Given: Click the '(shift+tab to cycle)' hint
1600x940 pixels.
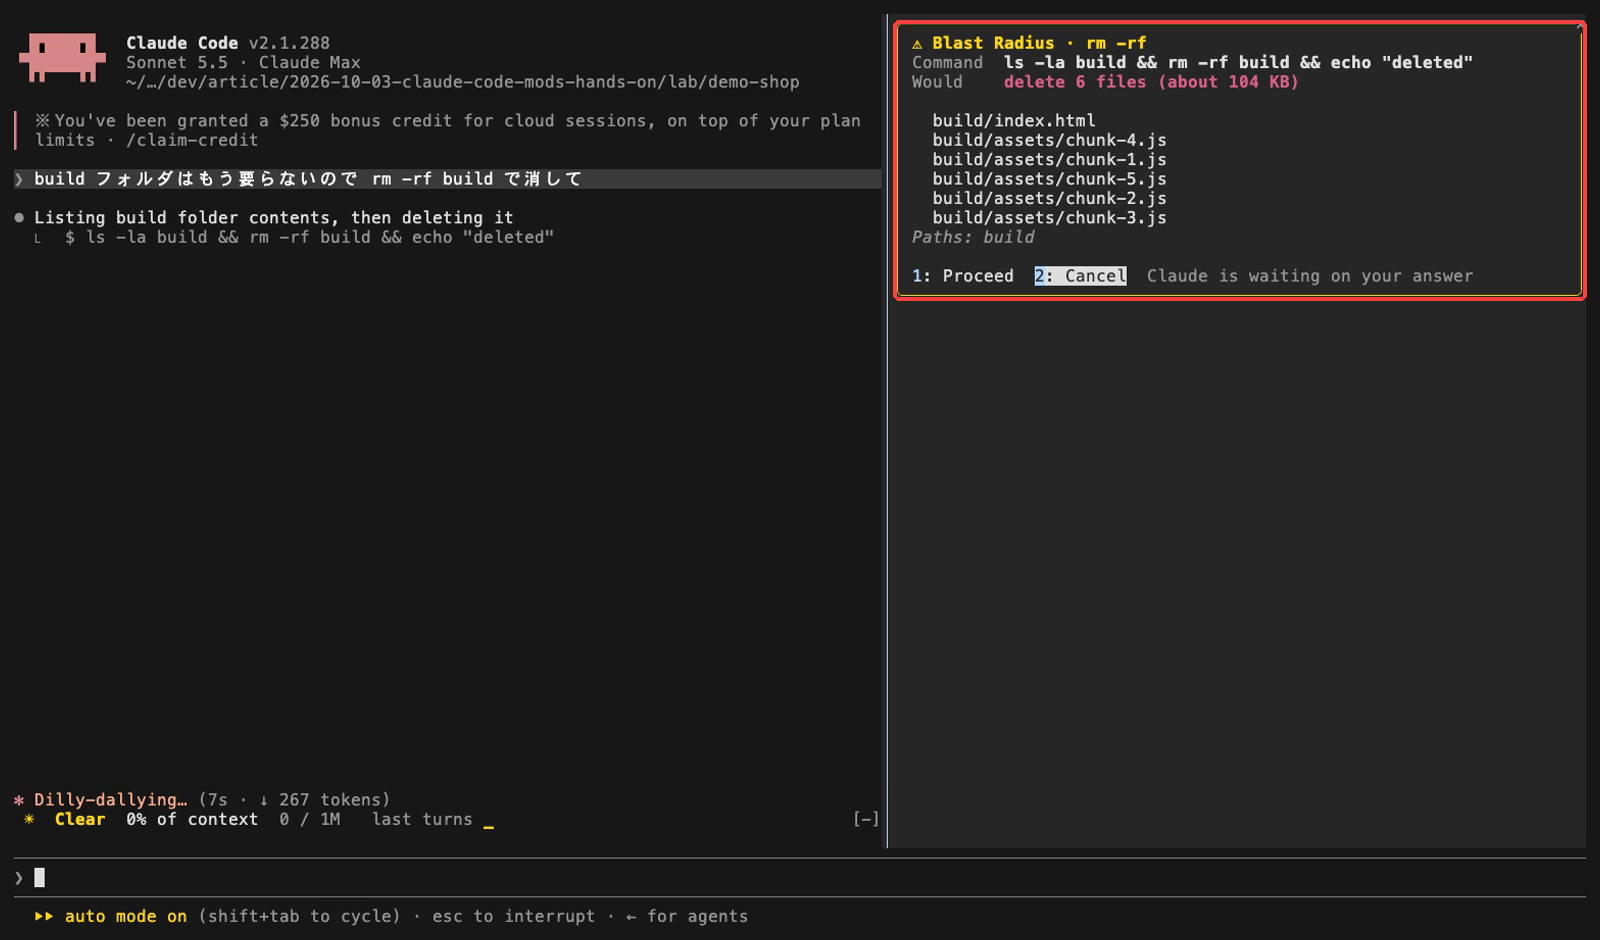Looking at the screenshot, I should point(299,916).
